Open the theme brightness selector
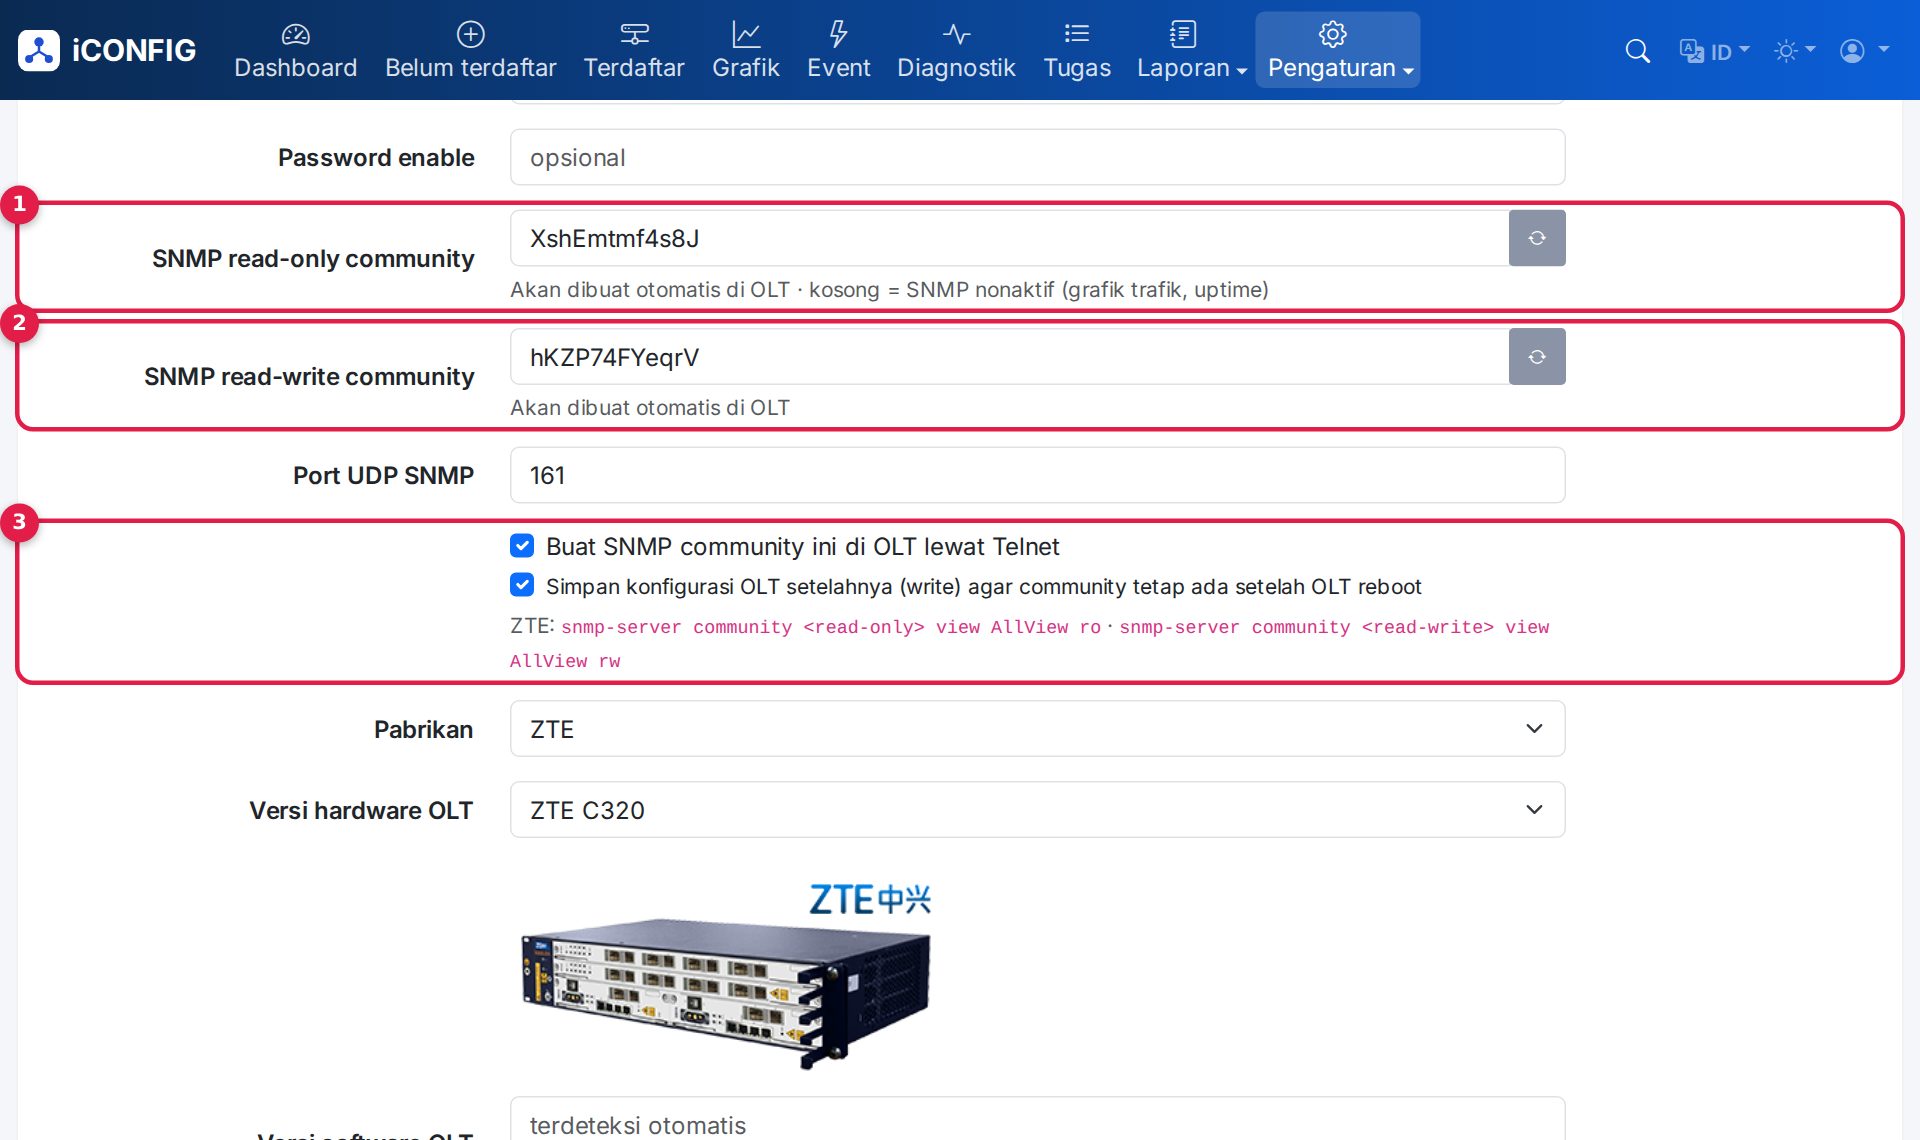The width and height of the screenshot is (1920, 1140). tap(1794, 51)
